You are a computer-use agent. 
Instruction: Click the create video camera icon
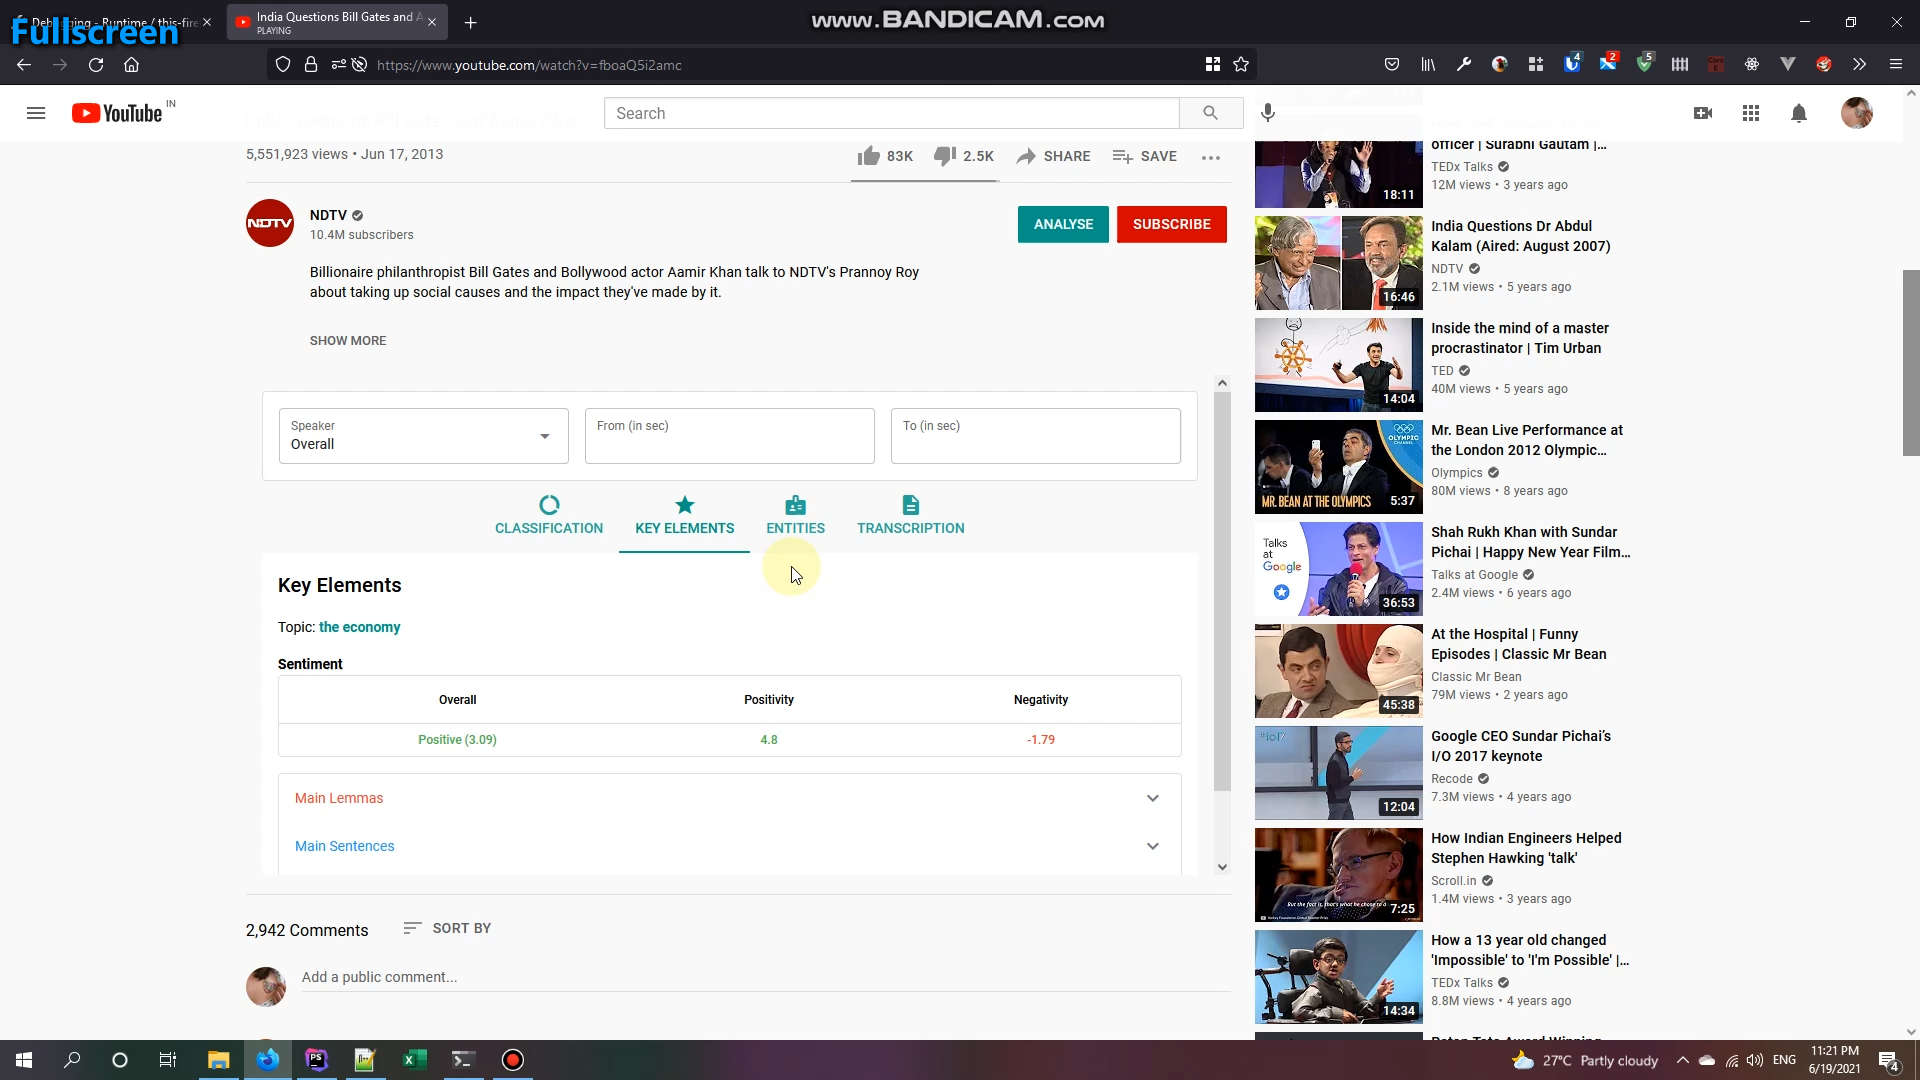pos(1702,113)
